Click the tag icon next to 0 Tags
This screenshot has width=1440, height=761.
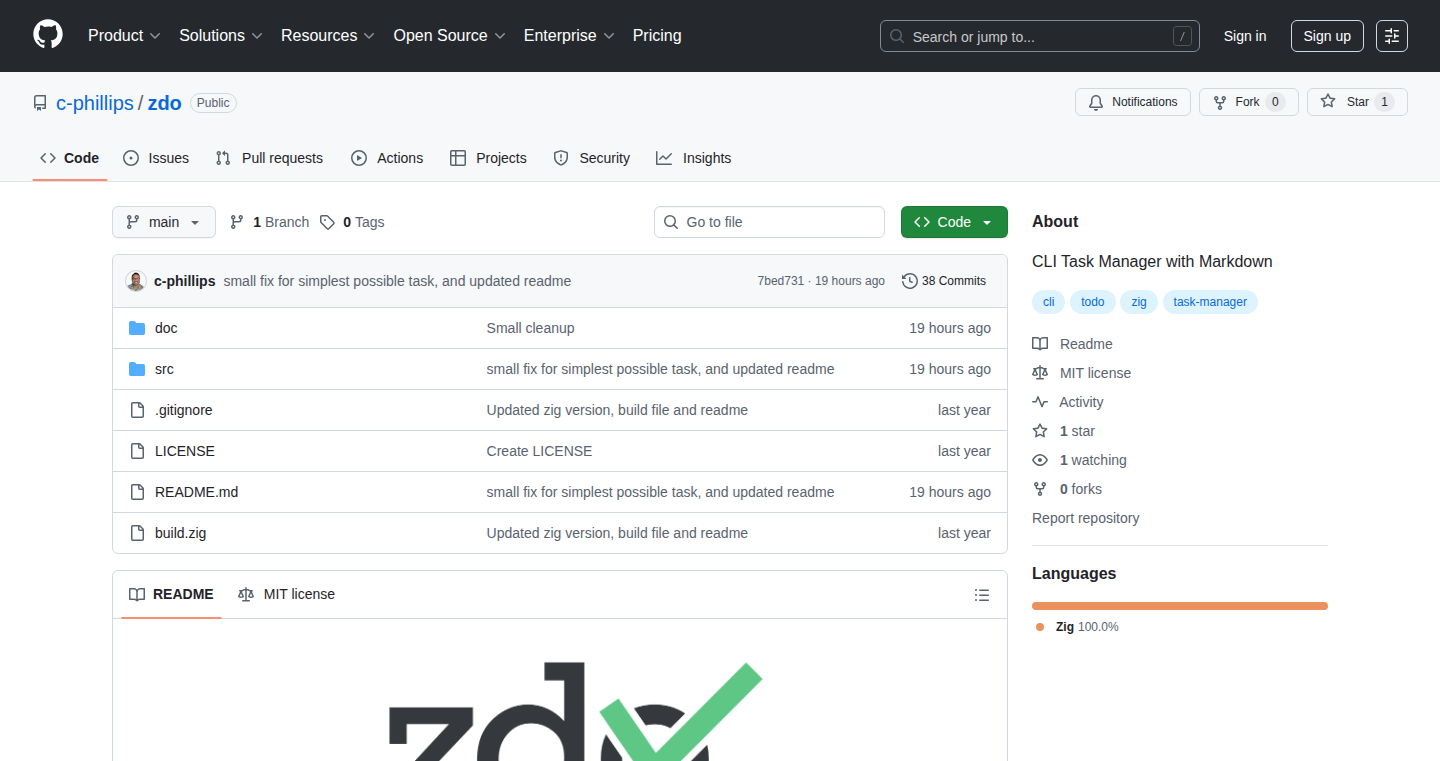[327, 222]
